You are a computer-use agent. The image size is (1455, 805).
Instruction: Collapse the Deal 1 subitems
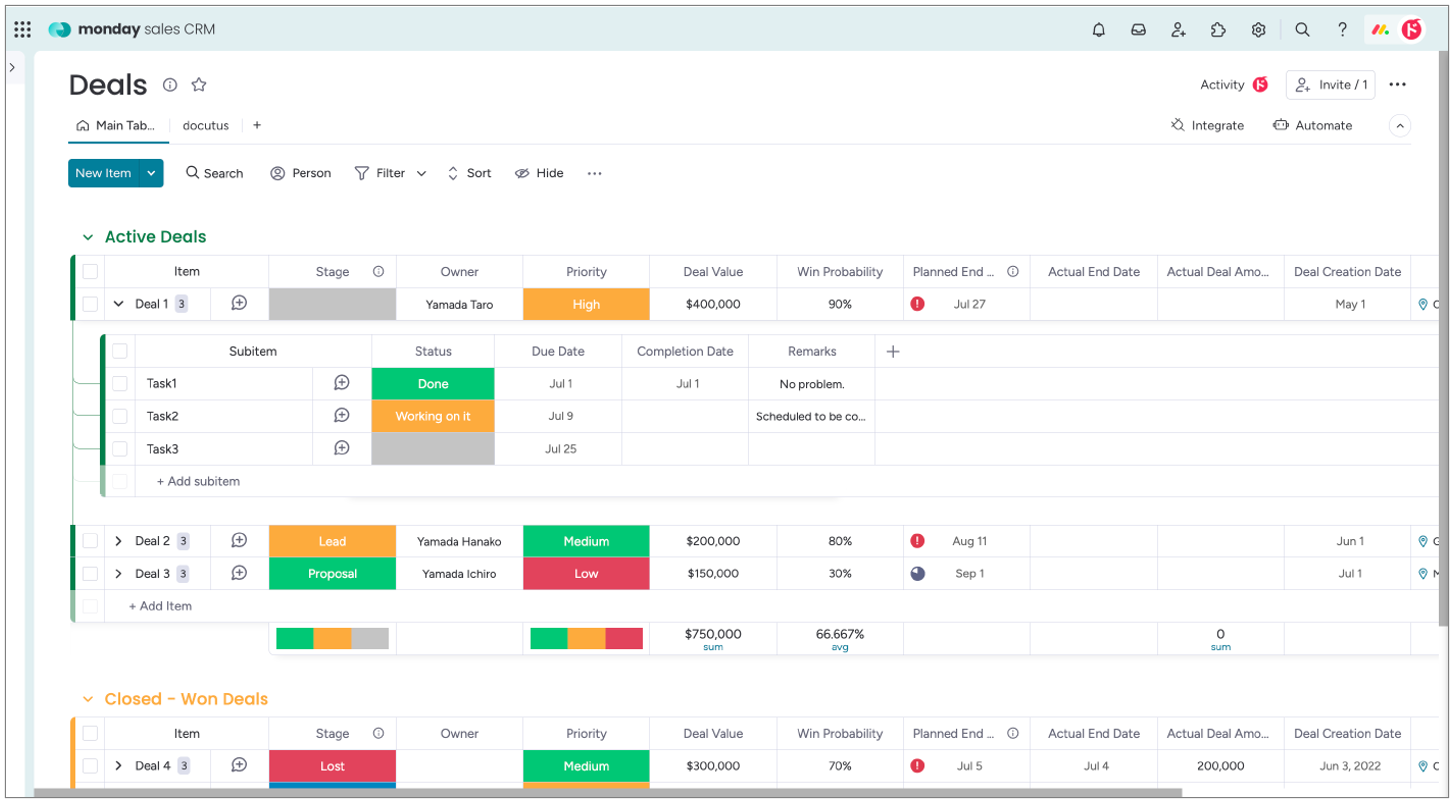tap(118, 304)
